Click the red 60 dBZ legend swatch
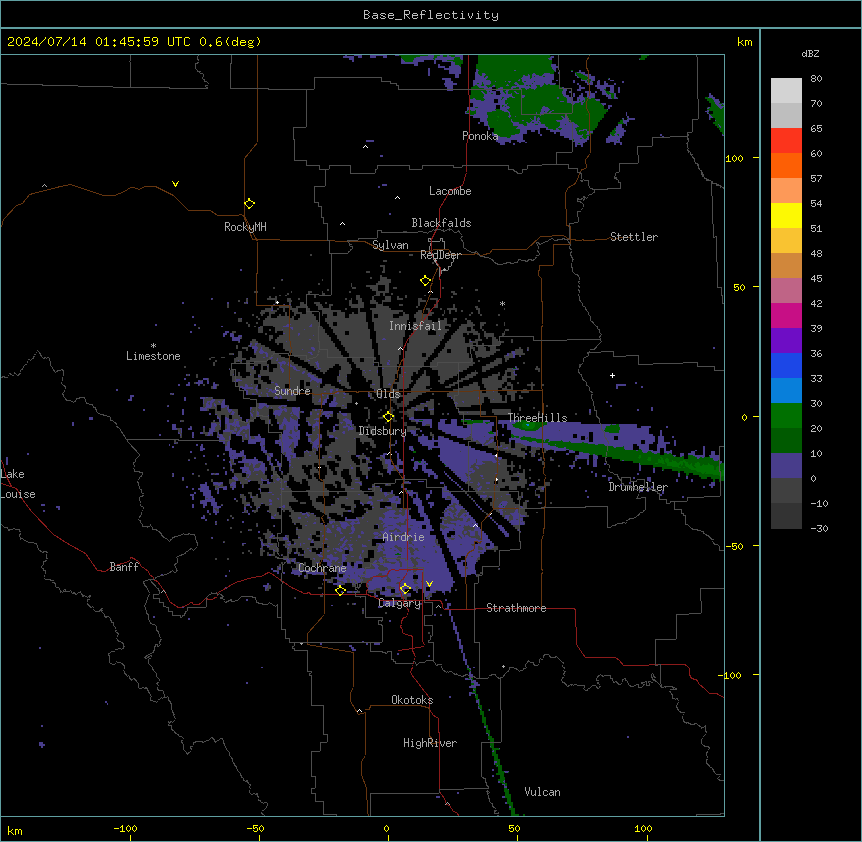Image resolution: width=862 pixels, height=842 pixels. [786, 141]
